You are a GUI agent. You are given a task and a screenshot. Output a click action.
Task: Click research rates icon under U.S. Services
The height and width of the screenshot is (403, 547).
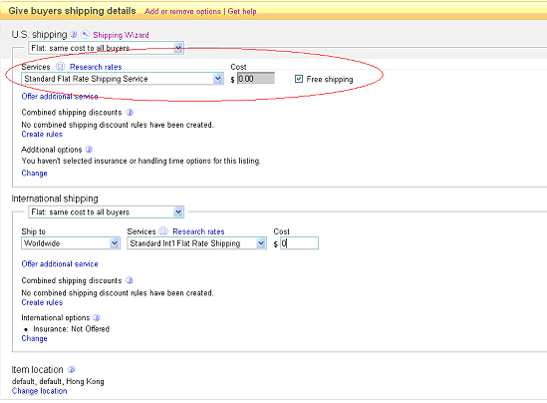coord(60,66)
